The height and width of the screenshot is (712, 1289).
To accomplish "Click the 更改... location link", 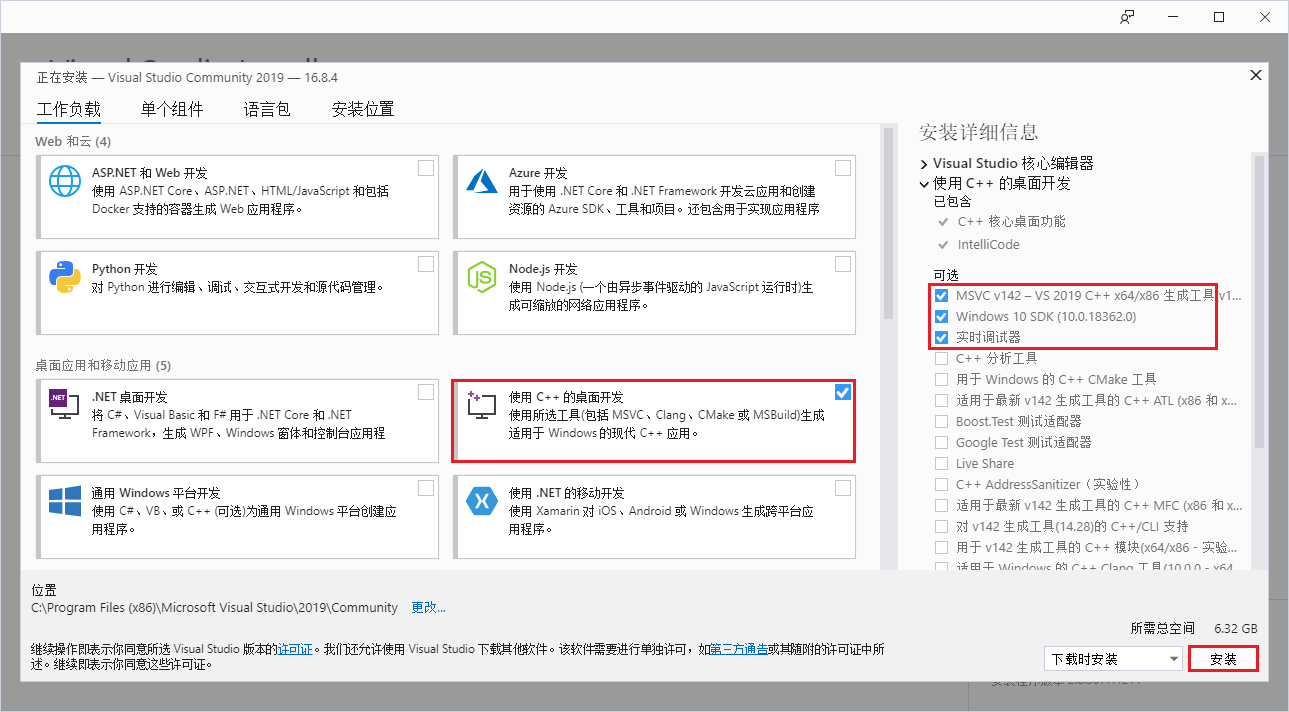I will coord(428,607).
